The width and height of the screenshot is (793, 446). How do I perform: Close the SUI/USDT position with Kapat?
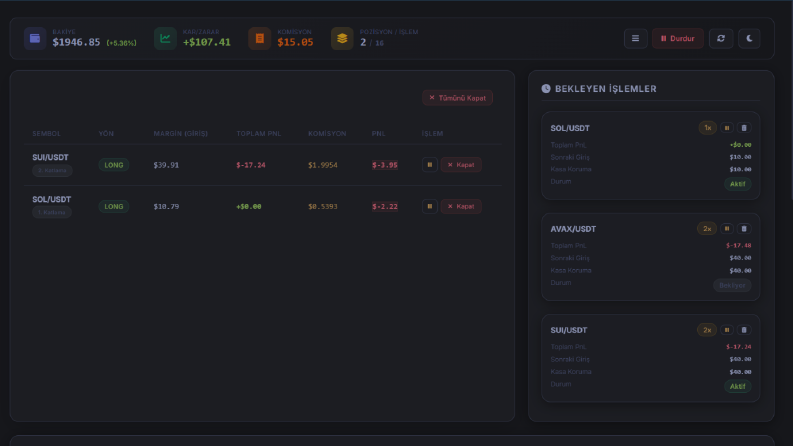pos(461,164)
